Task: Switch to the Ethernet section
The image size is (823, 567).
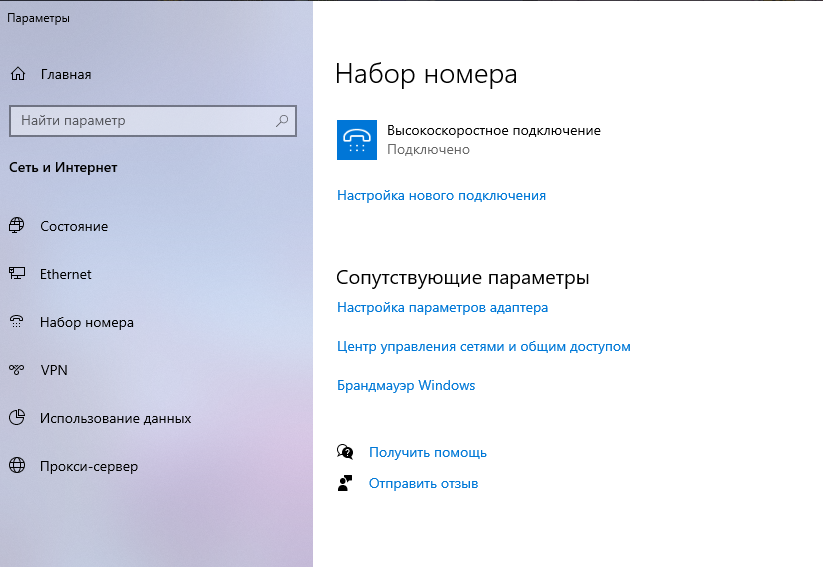Action: (x=66, y=274)
